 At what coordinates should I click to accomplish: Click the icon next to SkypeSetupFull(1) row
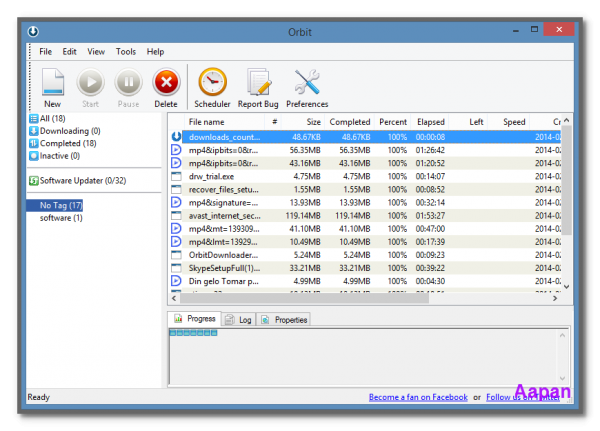coord(176,268)
